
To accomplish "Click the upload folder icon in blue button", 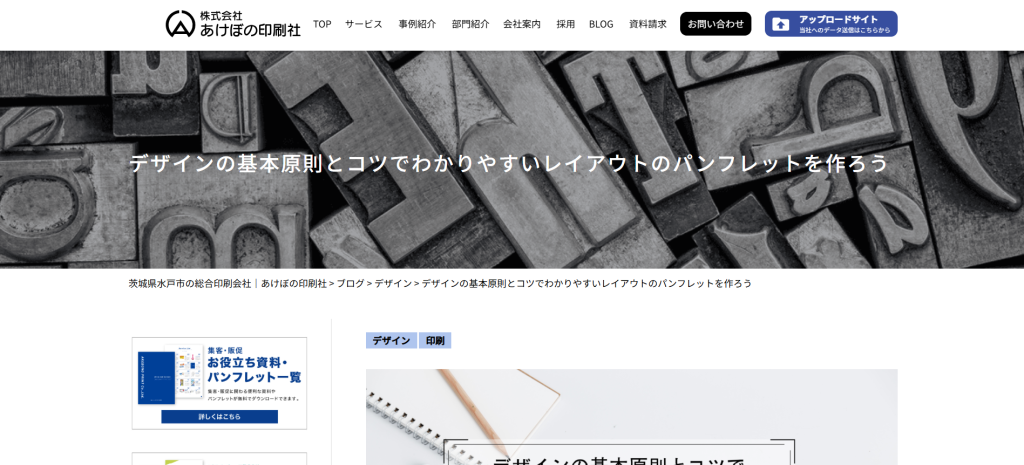I will click(x=781, y=24).
